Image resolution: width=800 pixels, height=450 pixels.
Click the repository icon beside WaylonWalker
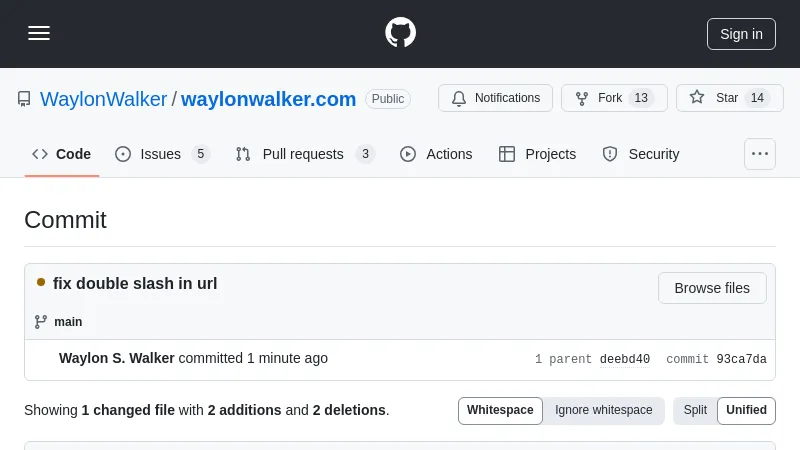(x=24, y=99)
